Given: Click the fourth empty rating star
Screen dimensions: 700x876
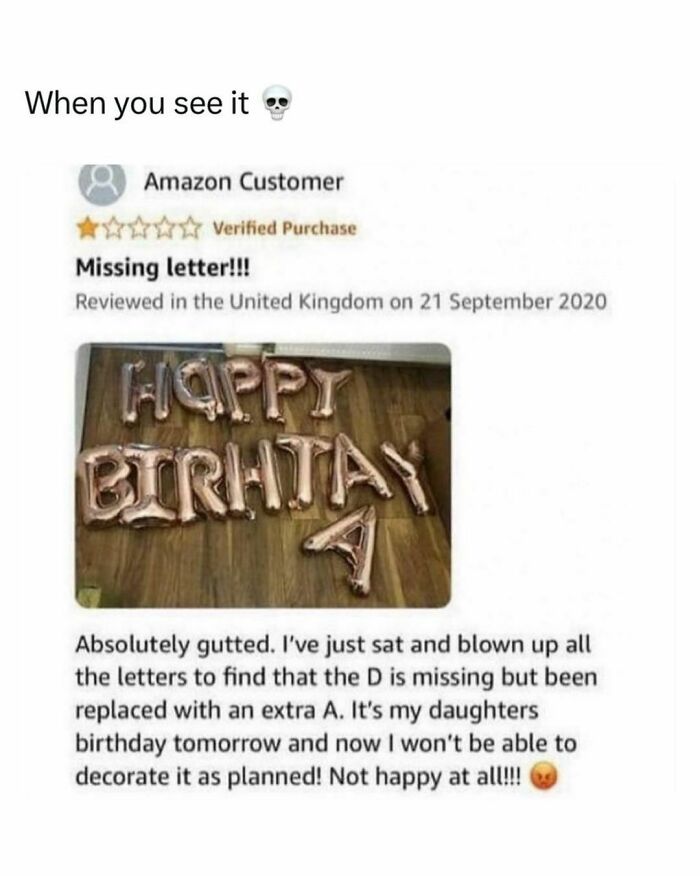Looking at the screenshot, I should click(165, 228).
